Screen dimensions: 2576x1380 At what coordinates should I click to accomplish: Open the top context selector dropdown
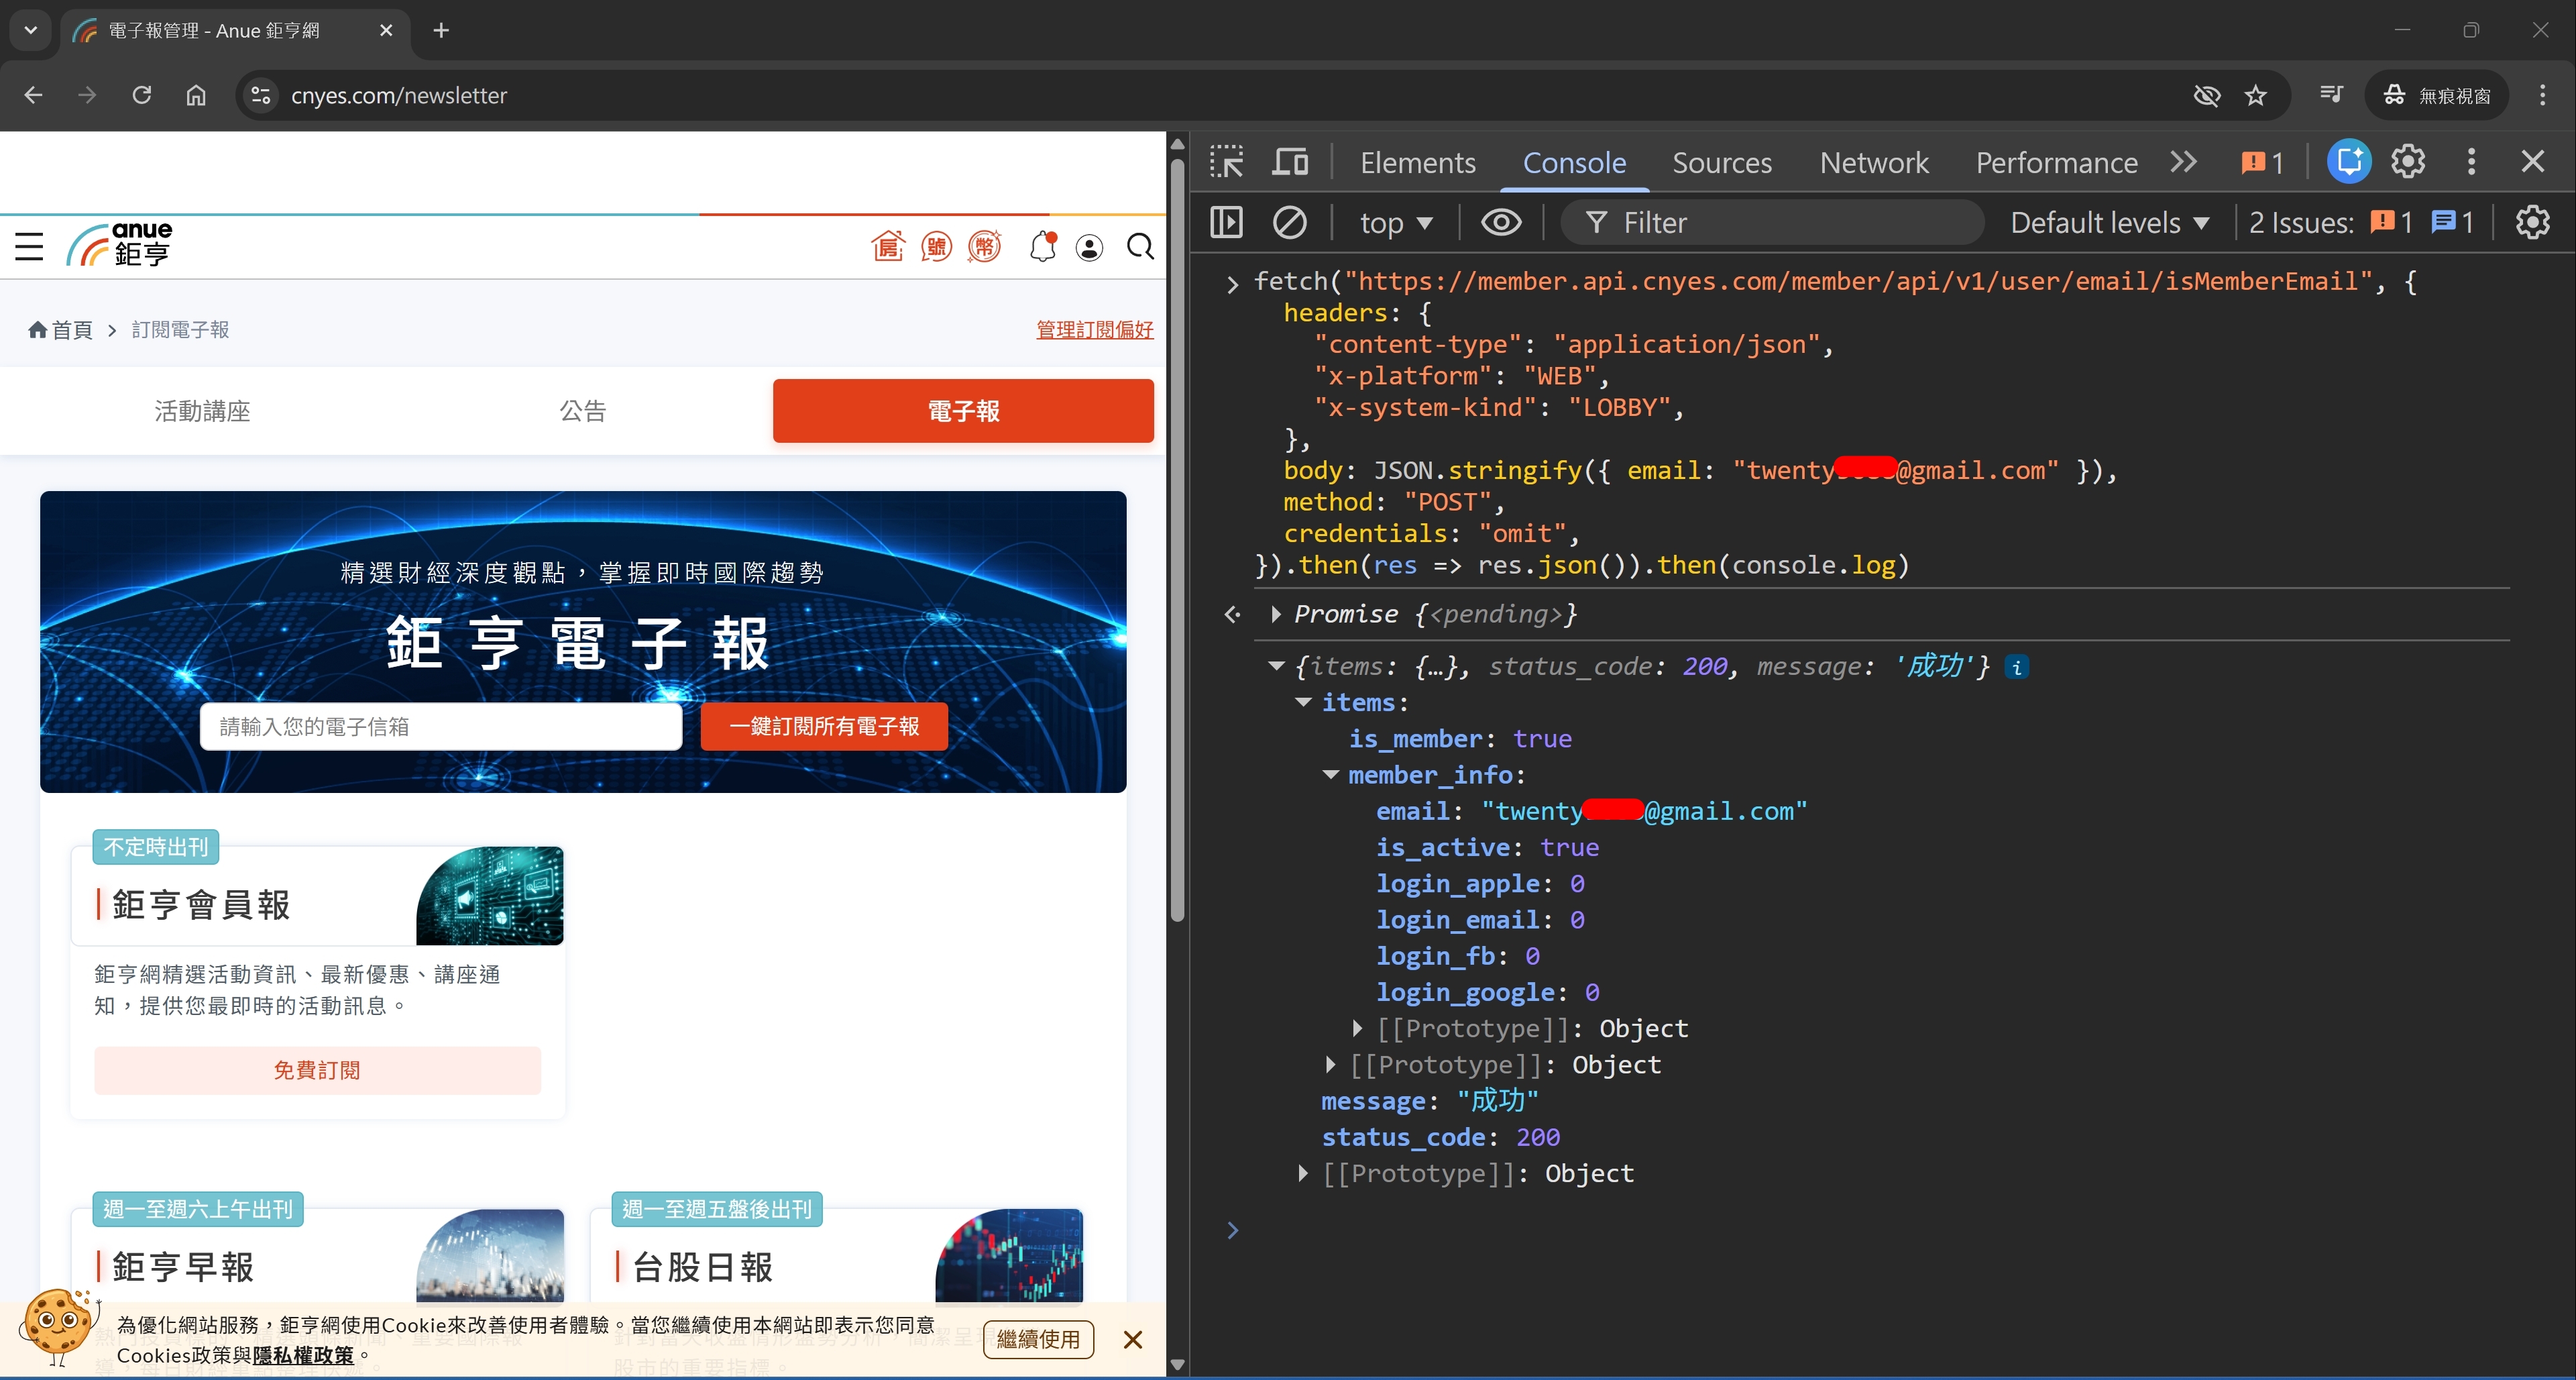1396,222
